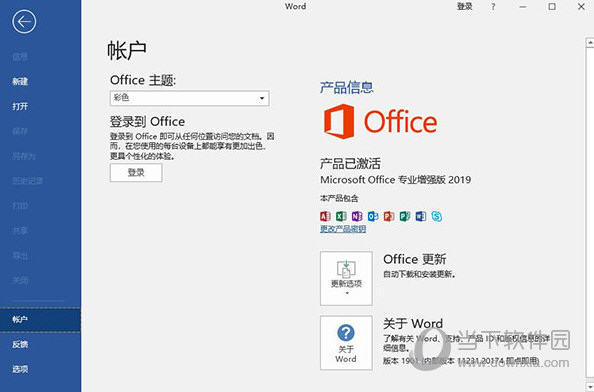Select 导出 in the sidebar
Screen dimensions: 594x392
point(20,256)
